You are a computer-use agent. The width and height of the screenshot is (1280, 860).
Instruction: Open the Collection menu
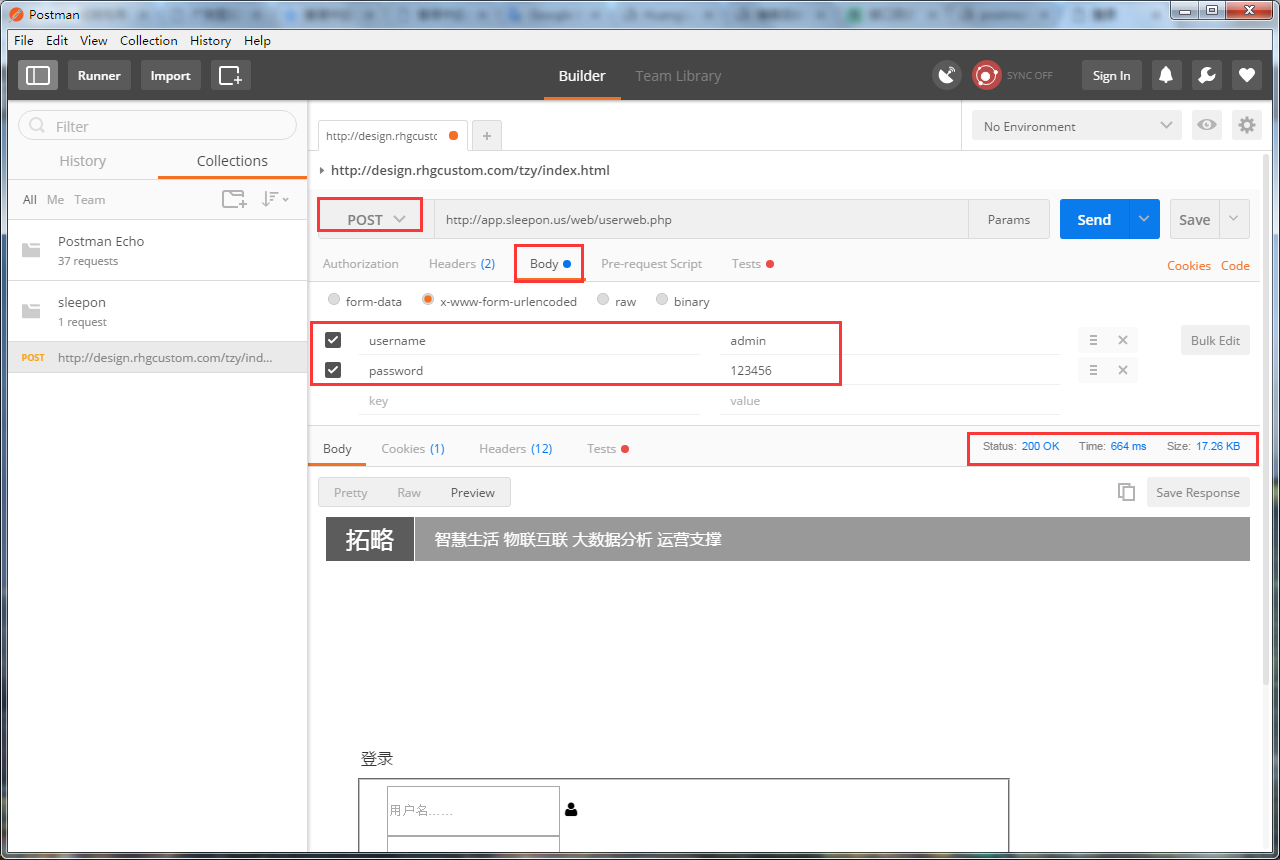click(x=149, y=40)
